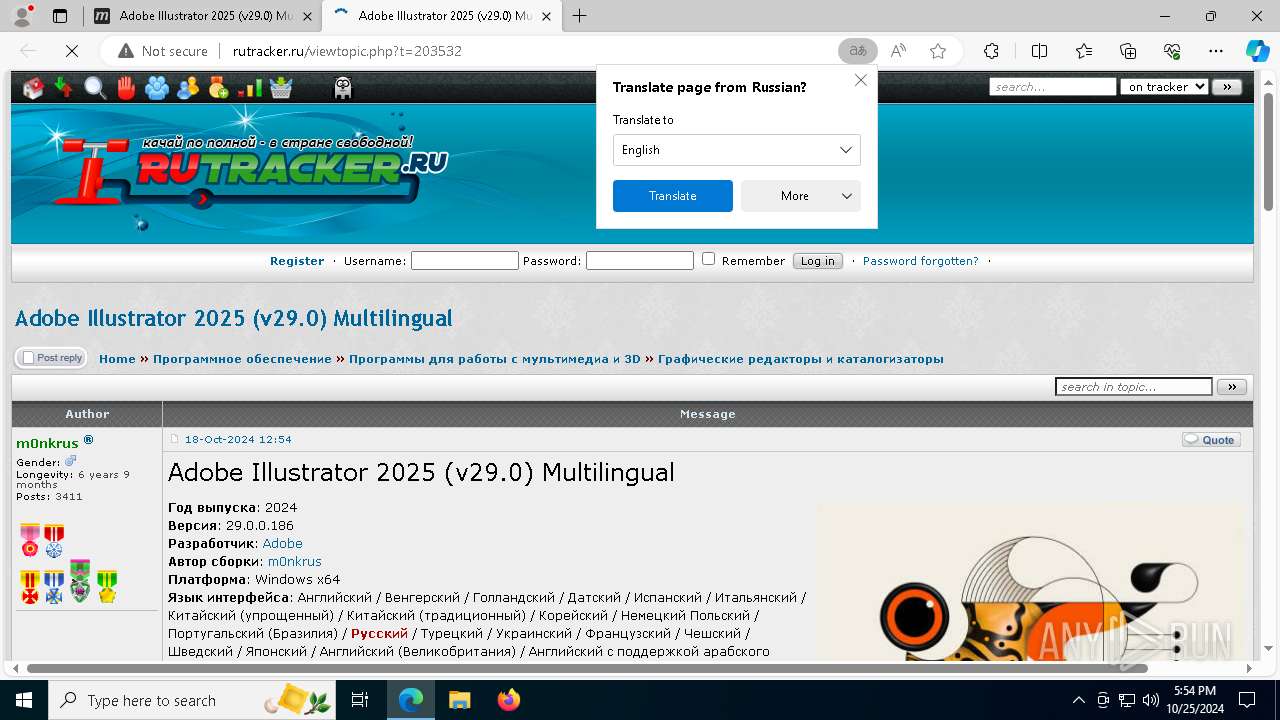Open 'Программное обеспечение' breadcrumb link

coord(242,359)
